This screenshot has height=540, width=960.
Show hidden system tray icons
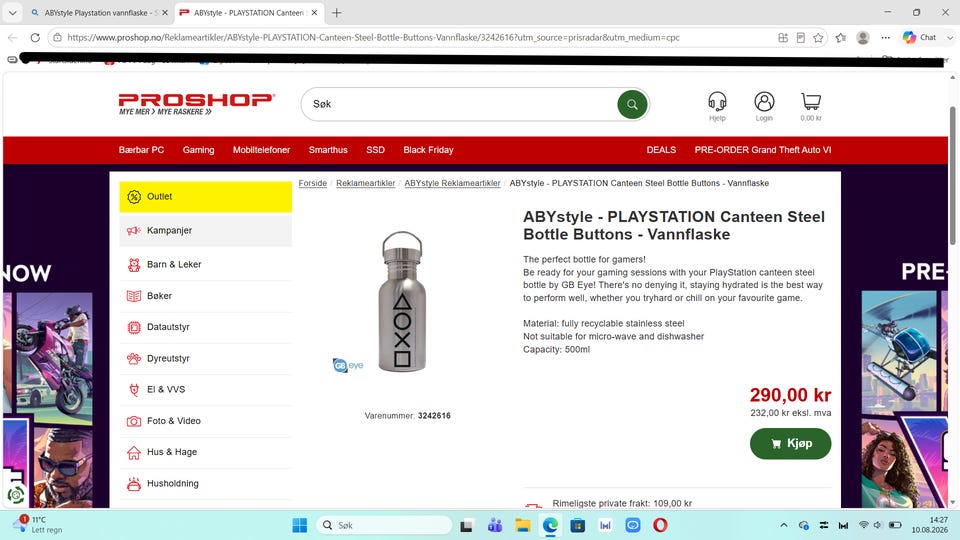point(784,525)
